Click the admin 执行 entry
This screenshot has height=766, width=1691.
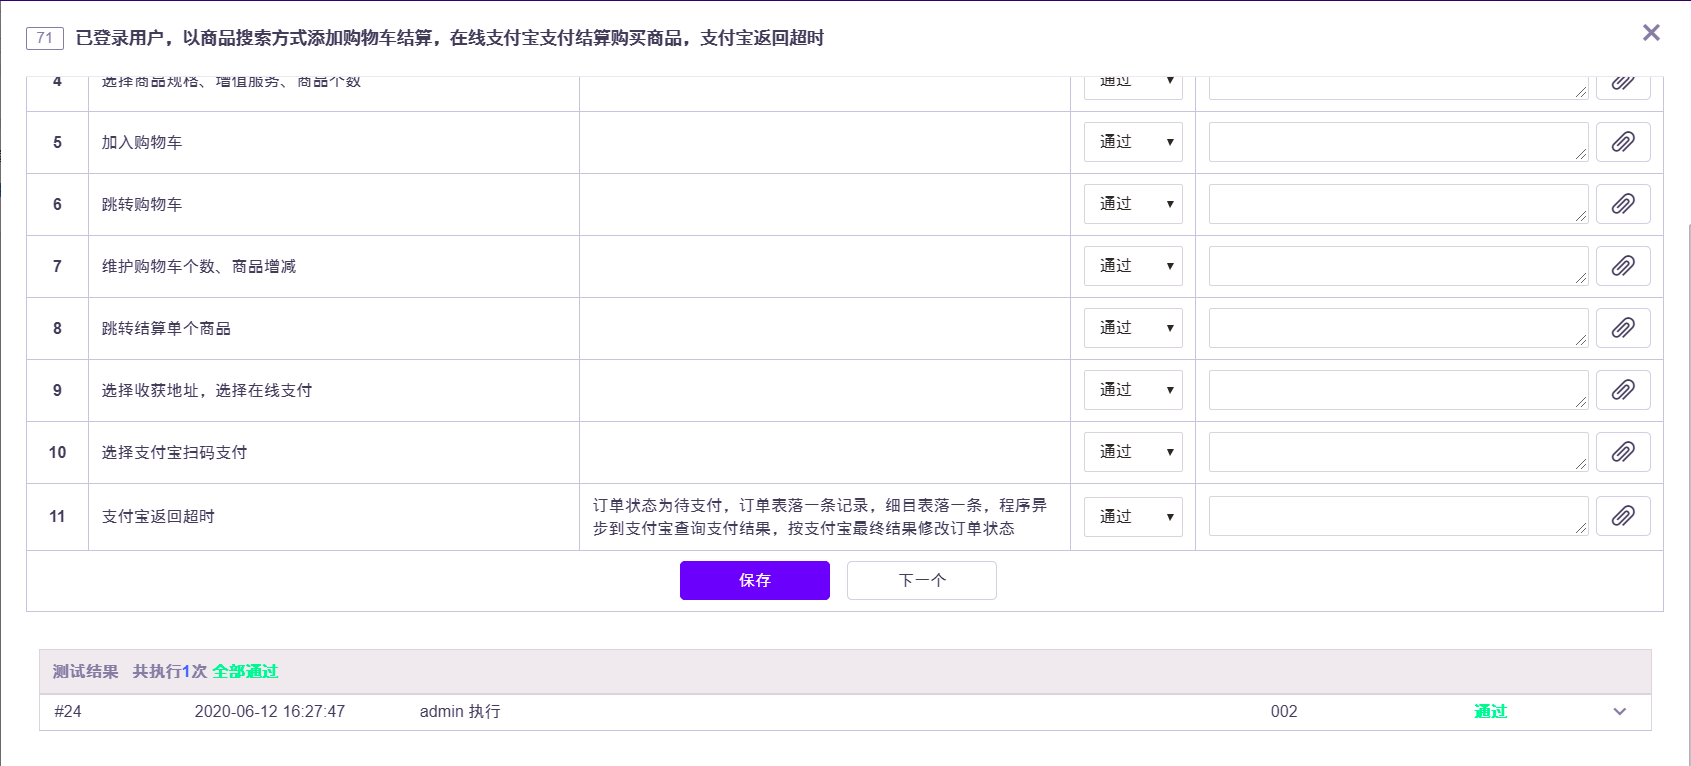point(460,712)
